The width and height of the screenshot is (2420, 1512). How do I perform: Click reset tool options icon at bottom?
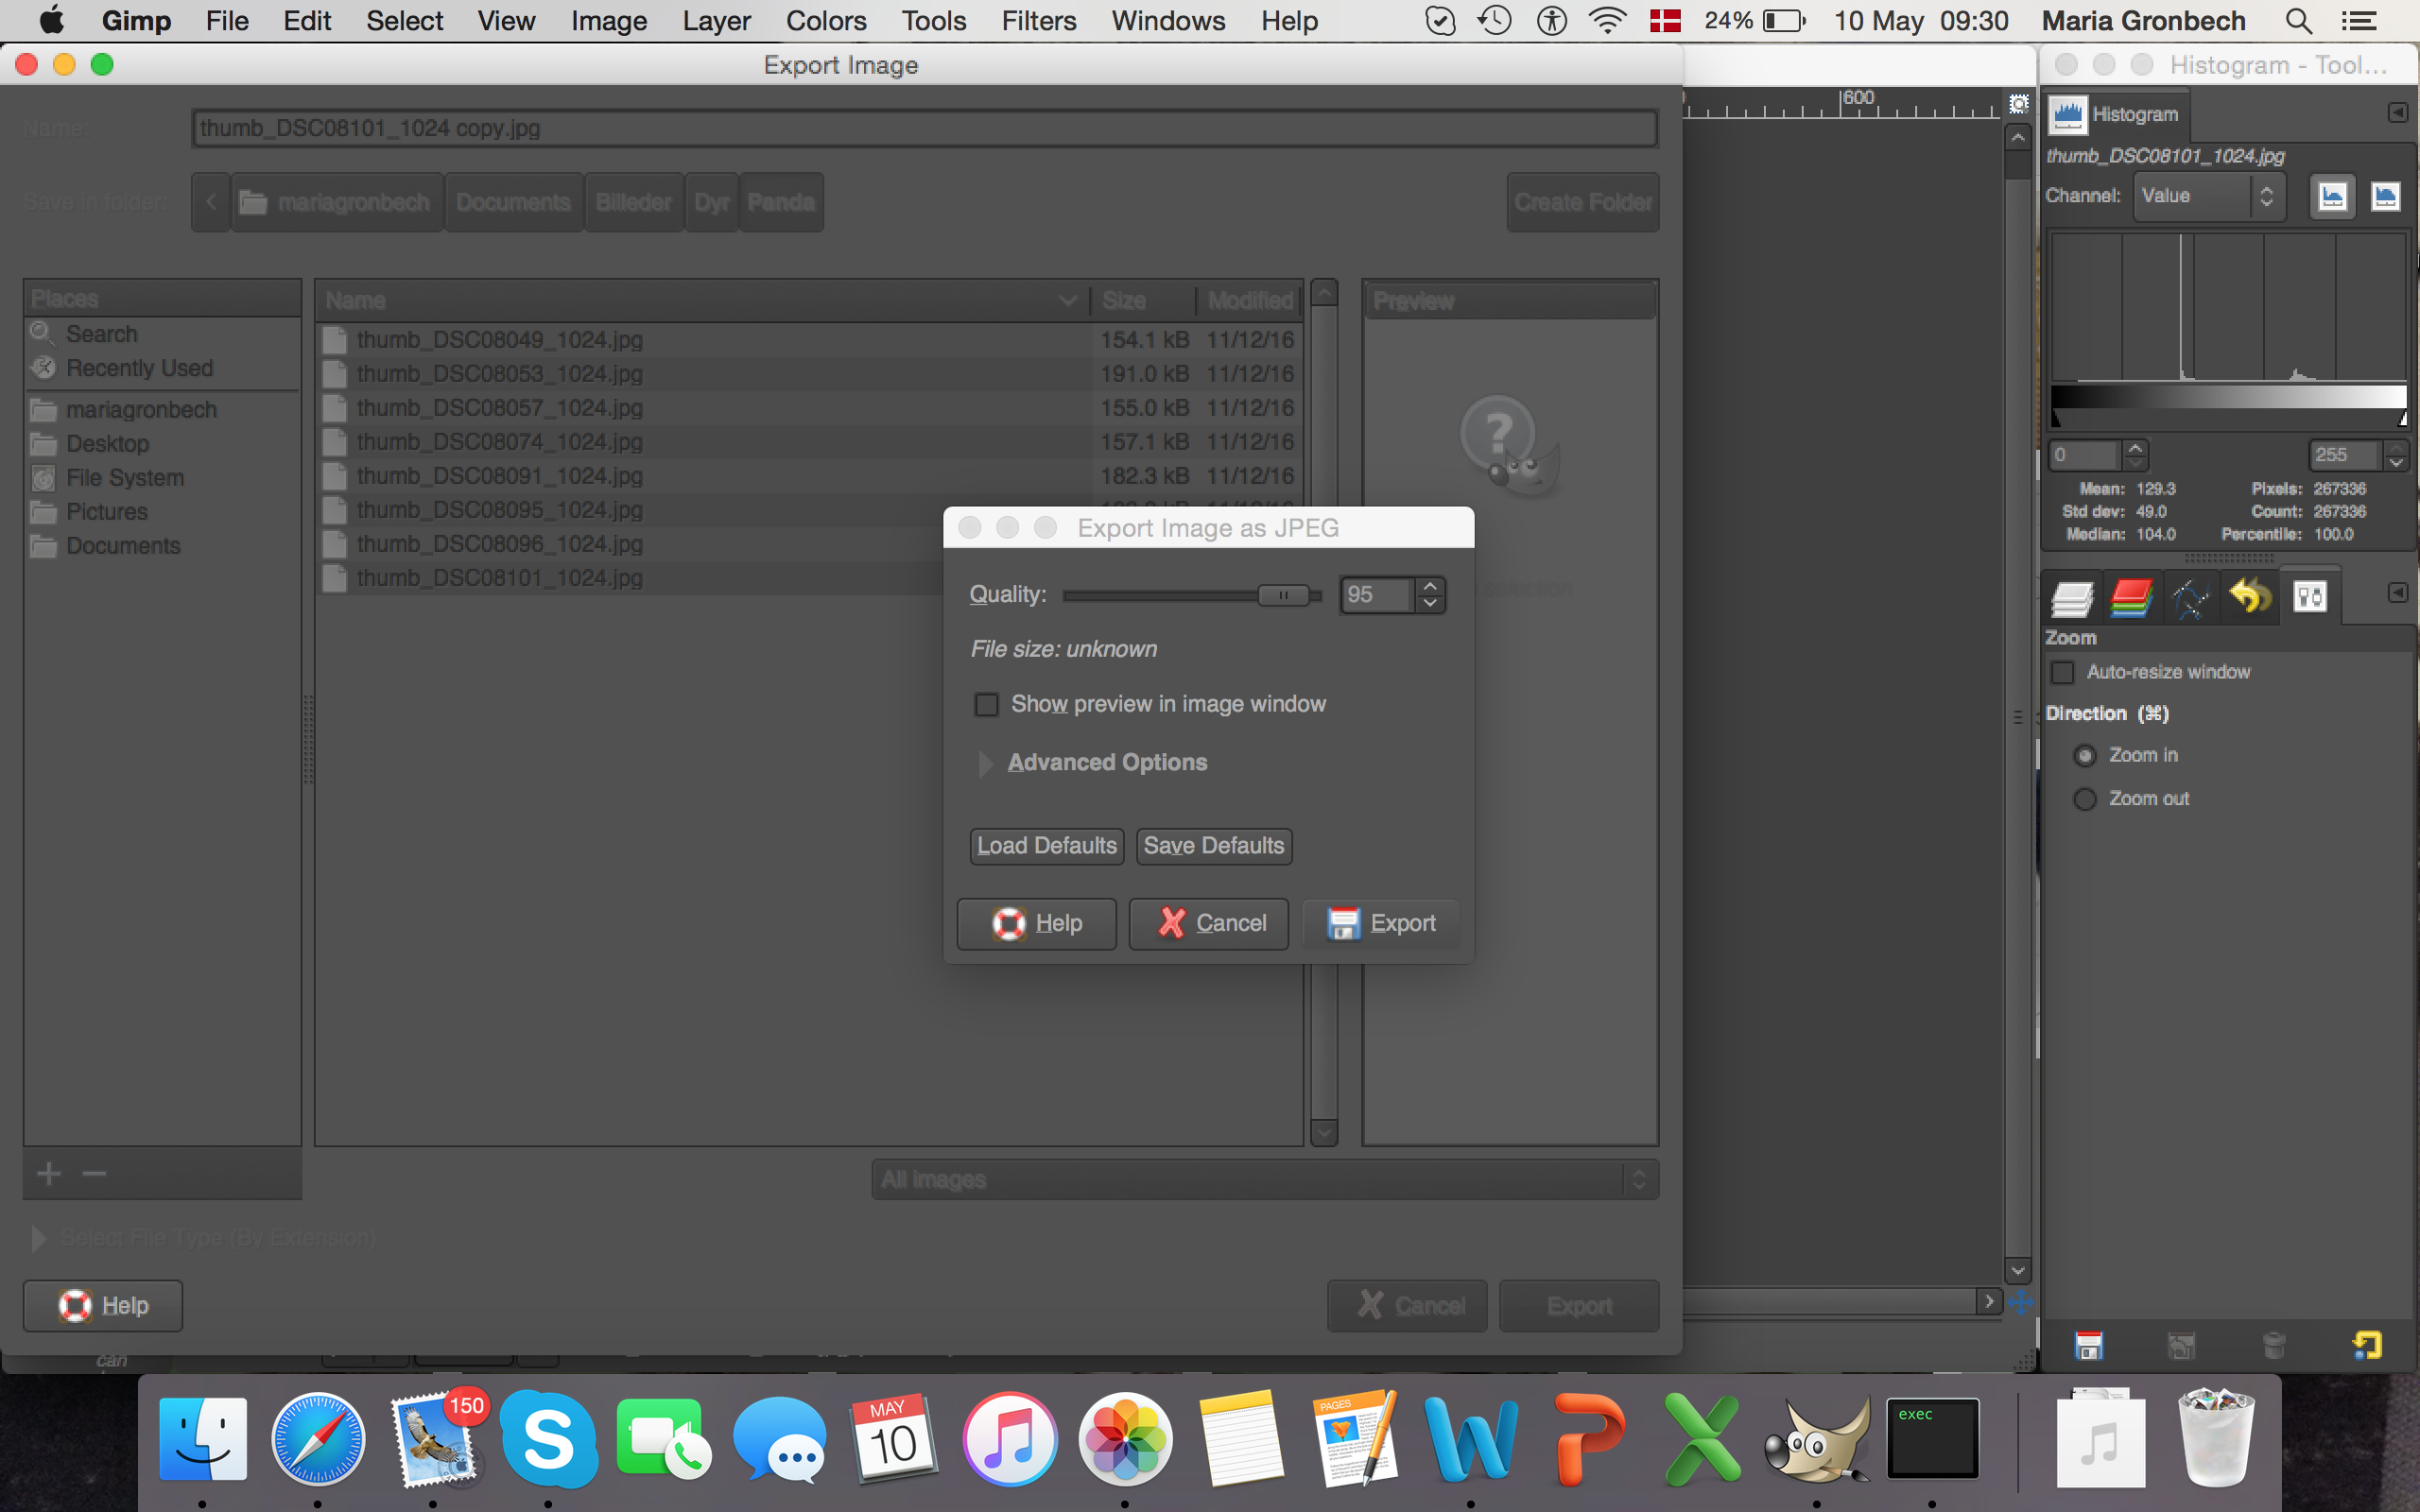click(x=2366, y=1346)
